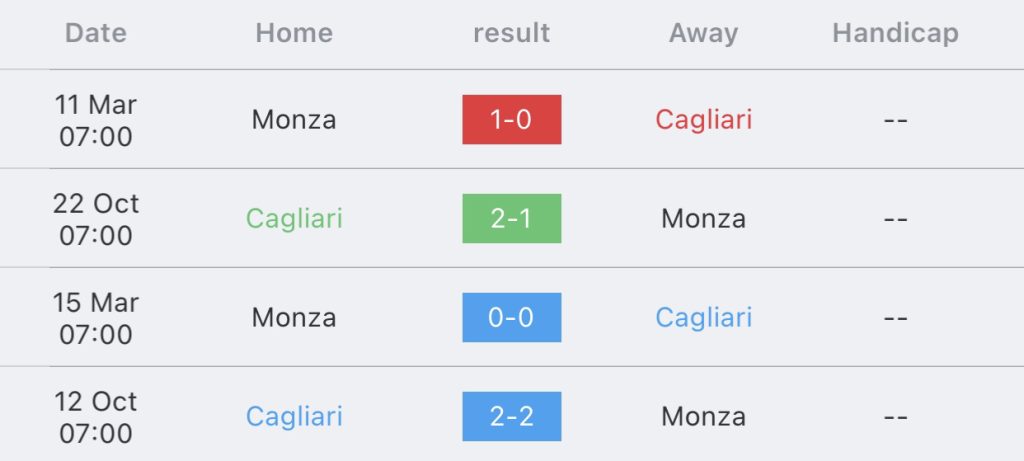Select red Cagliari away team link

click(x=703, y=120)
